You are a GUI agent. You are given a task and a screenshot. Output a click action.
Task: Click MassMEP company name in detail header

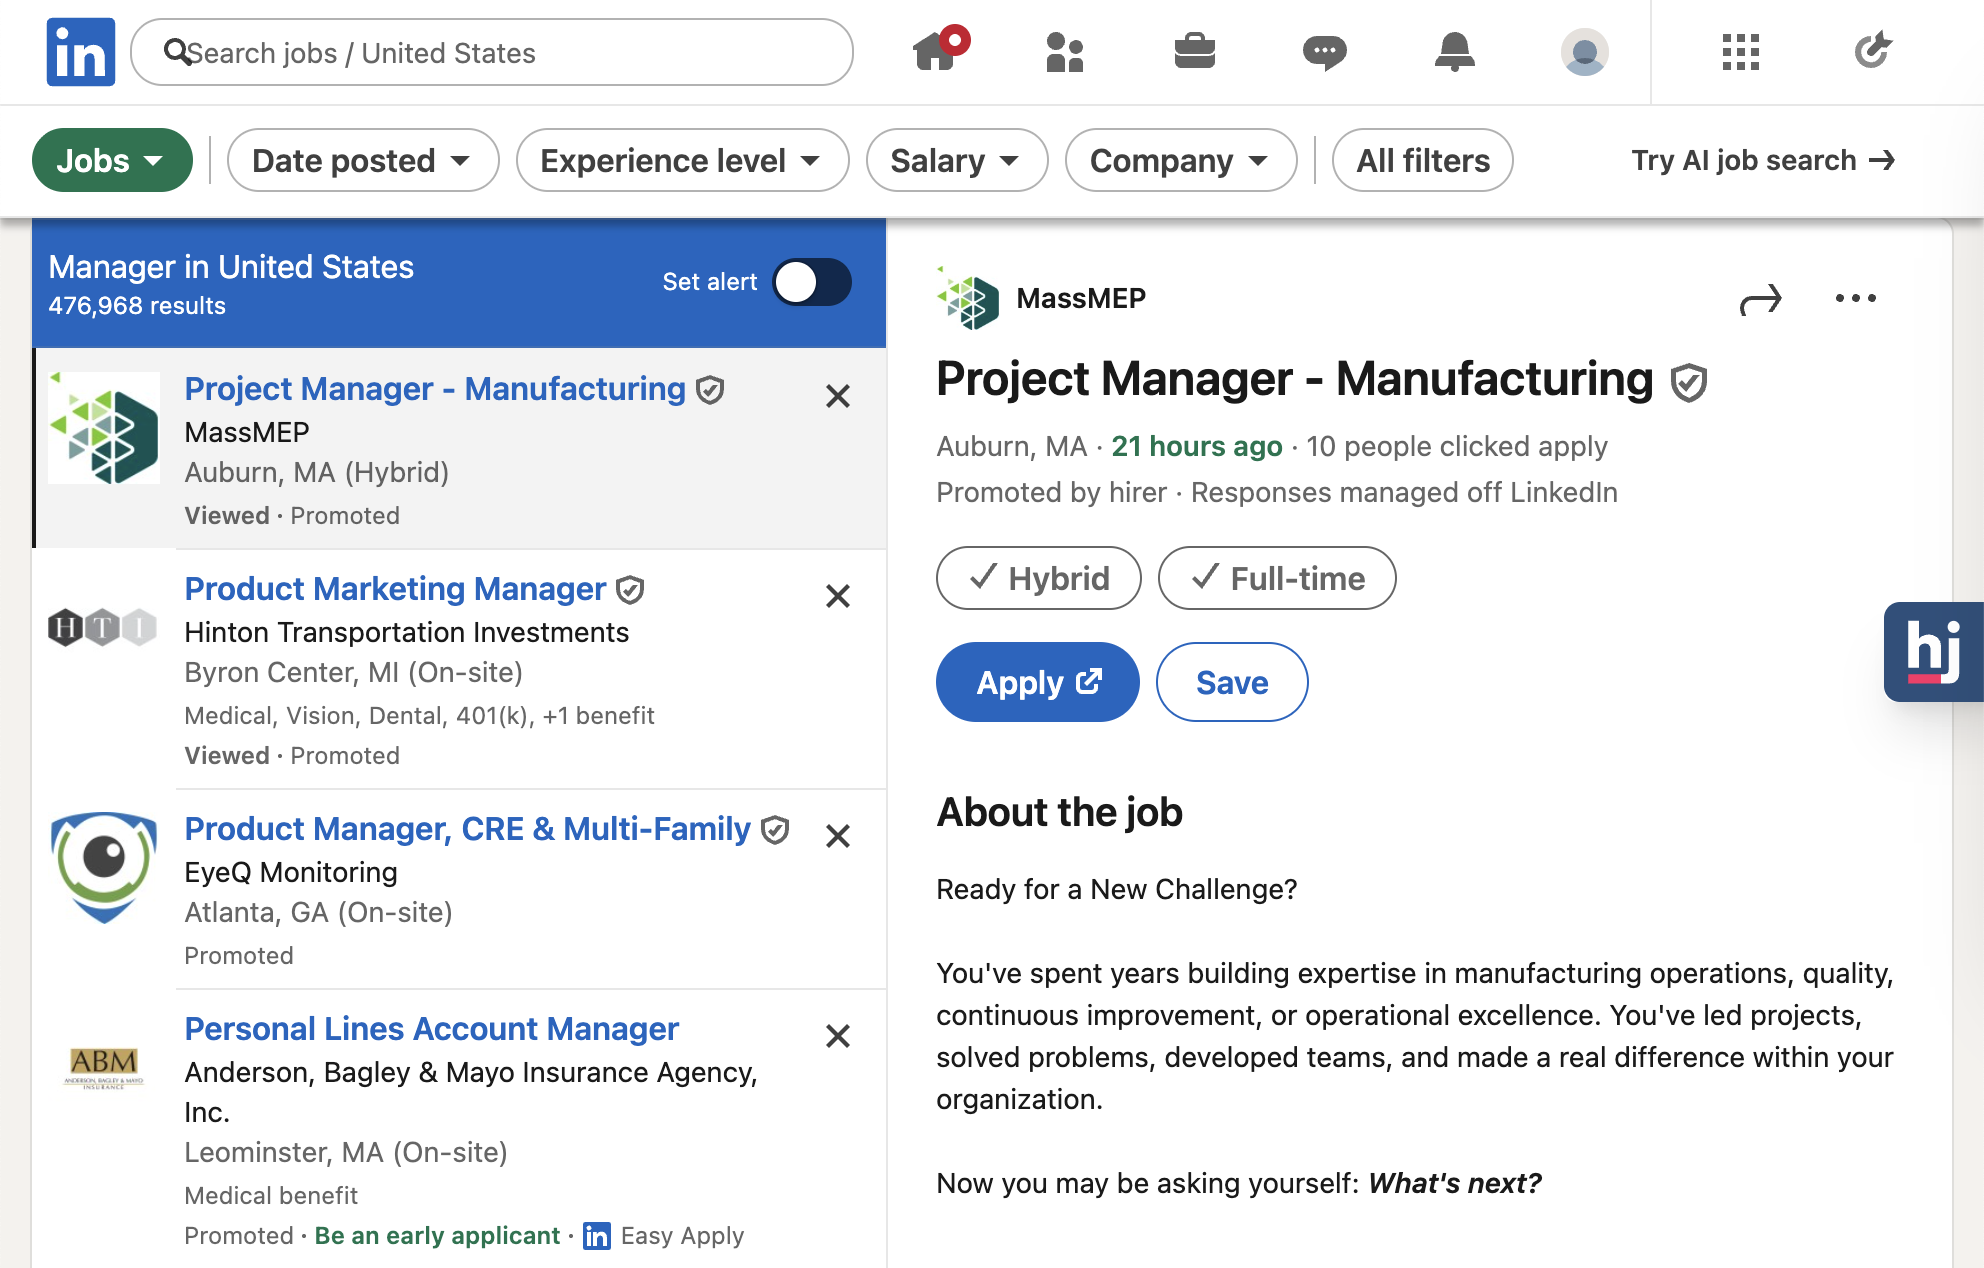point(1081,298)
